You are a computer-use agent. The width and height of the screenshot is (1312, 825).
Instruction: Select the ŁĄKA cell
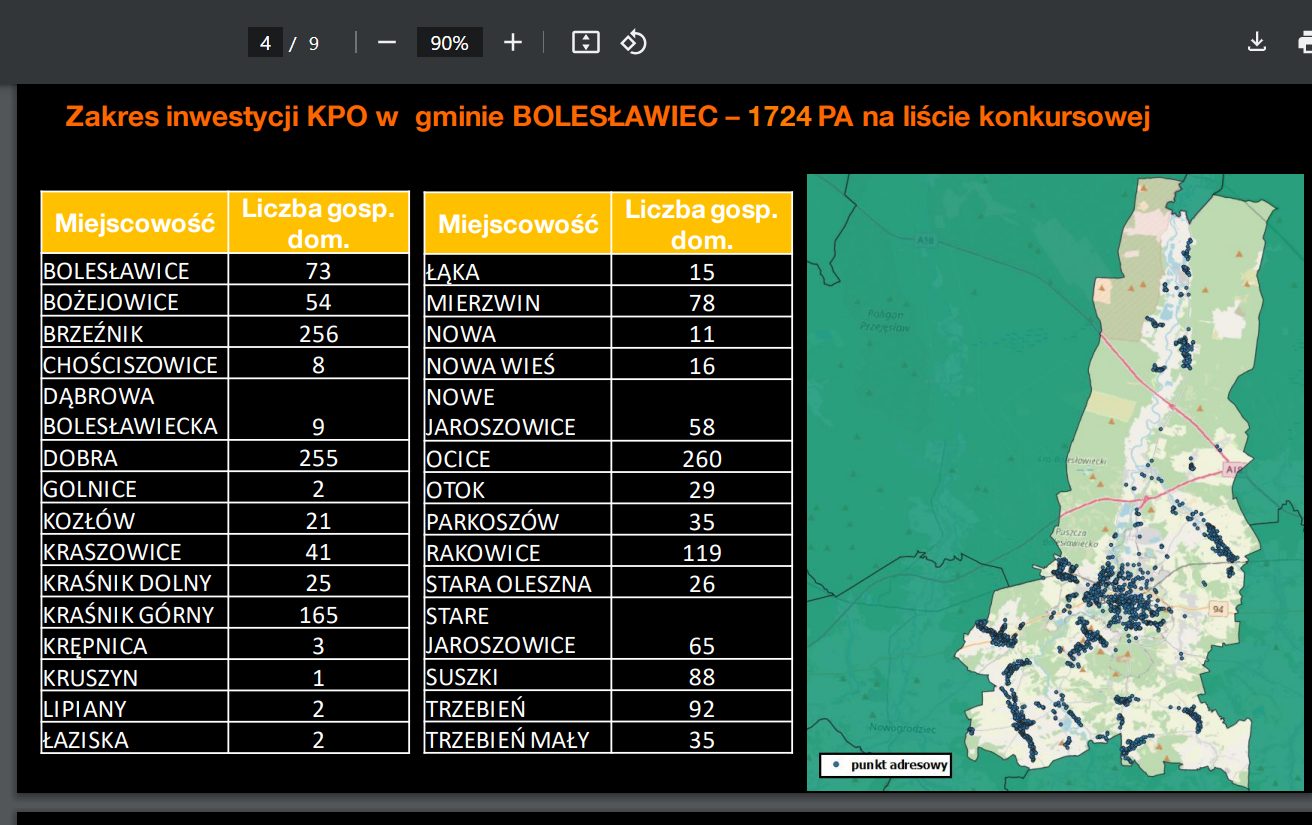pyautogui.click(x=517, y=271)
